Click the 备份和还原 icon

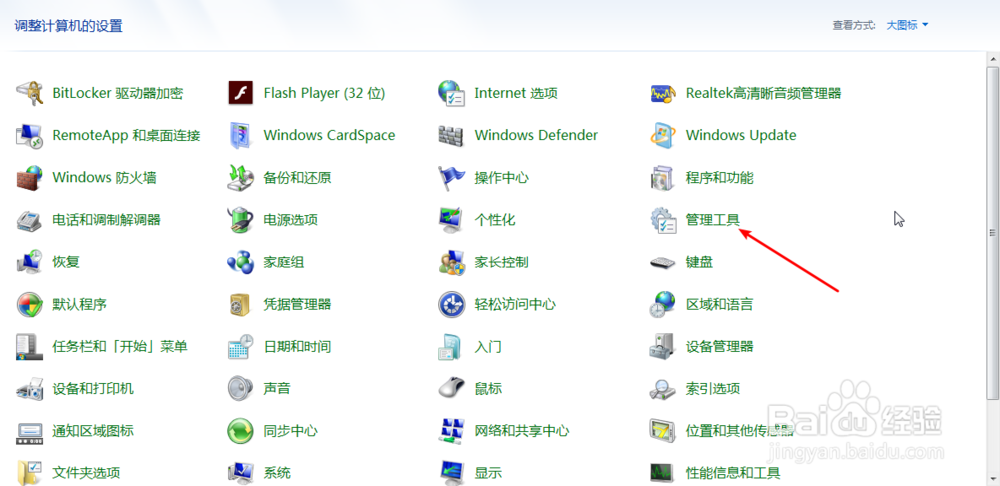coord(240,177)
